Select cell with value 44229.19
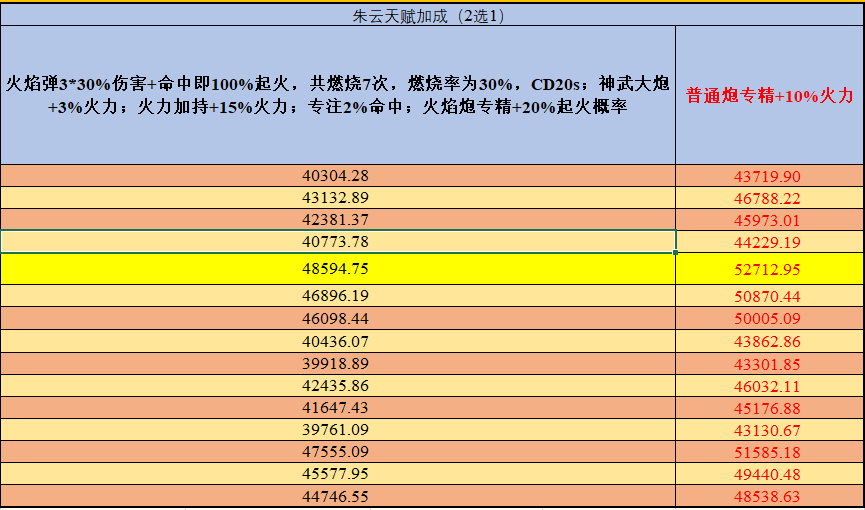 770,242
